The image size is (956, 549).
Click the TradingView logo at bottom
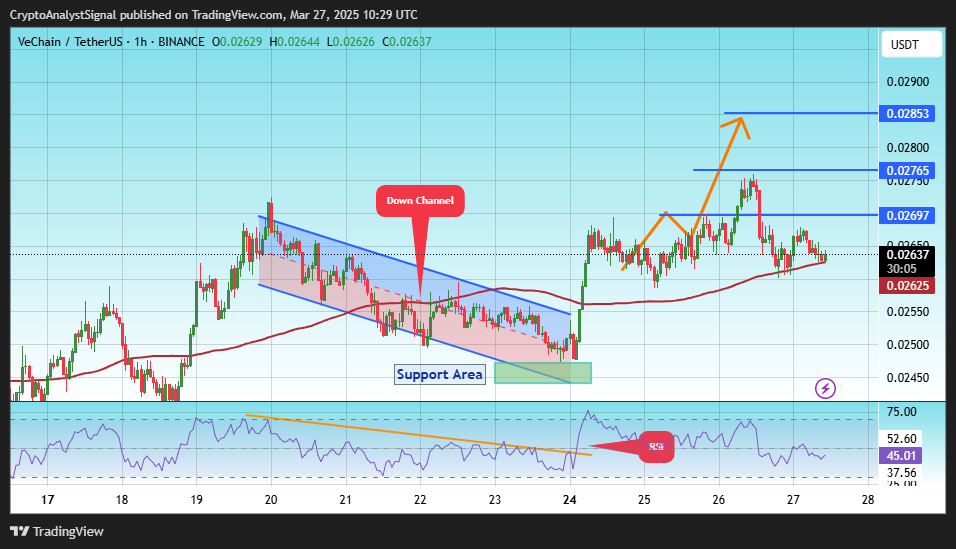coord(57,531)
